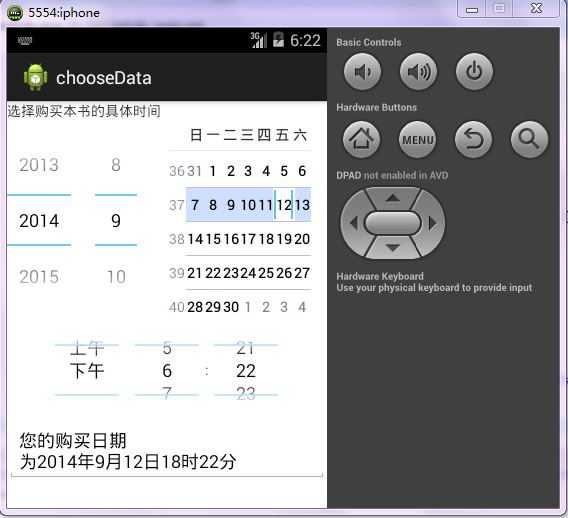568x518 pixels.
Task: Select September 13 on the calendar
Action: pos(302,205)
